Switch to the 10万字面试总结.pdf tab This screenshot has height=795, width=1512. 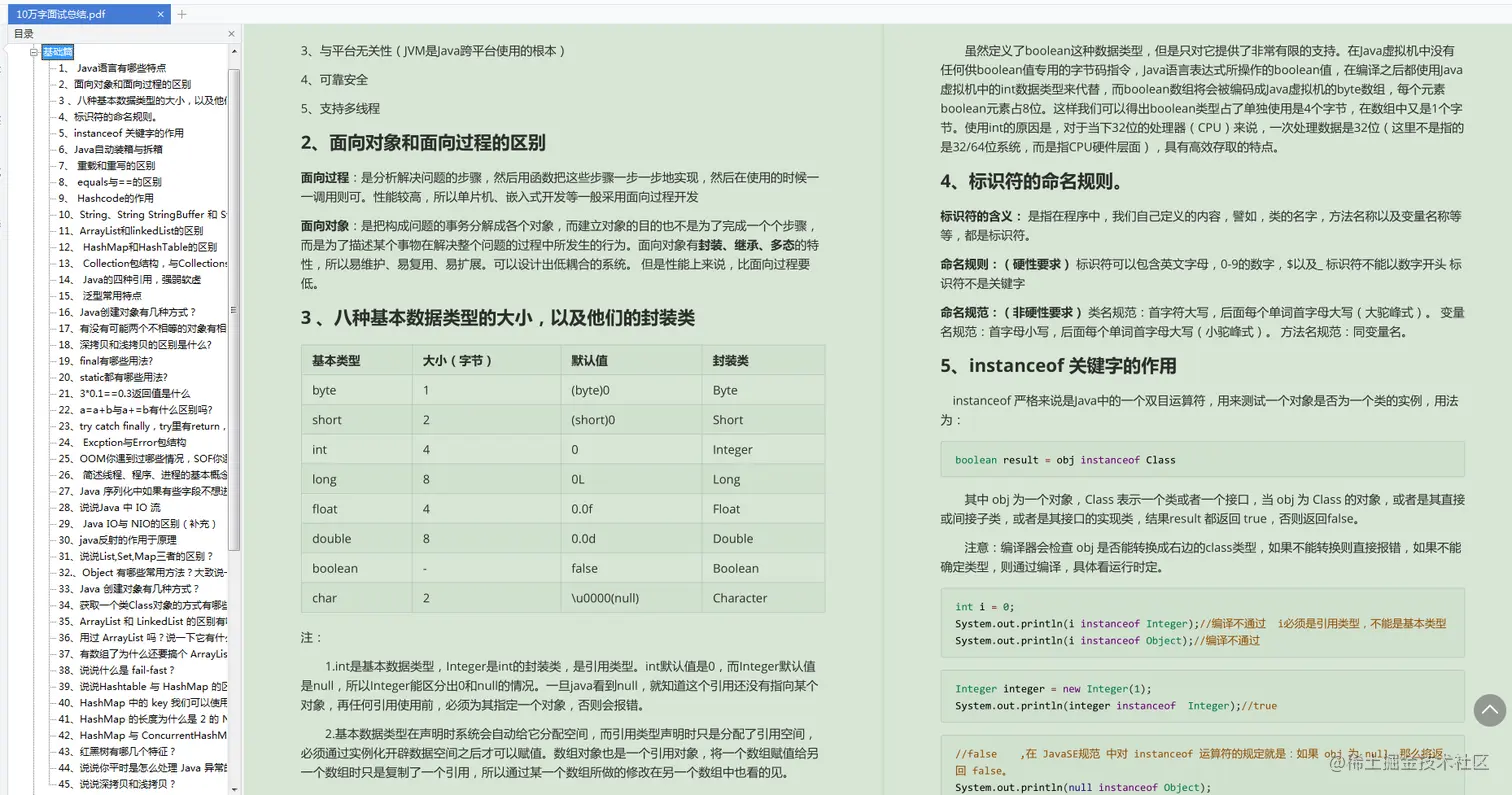(75, 14)
